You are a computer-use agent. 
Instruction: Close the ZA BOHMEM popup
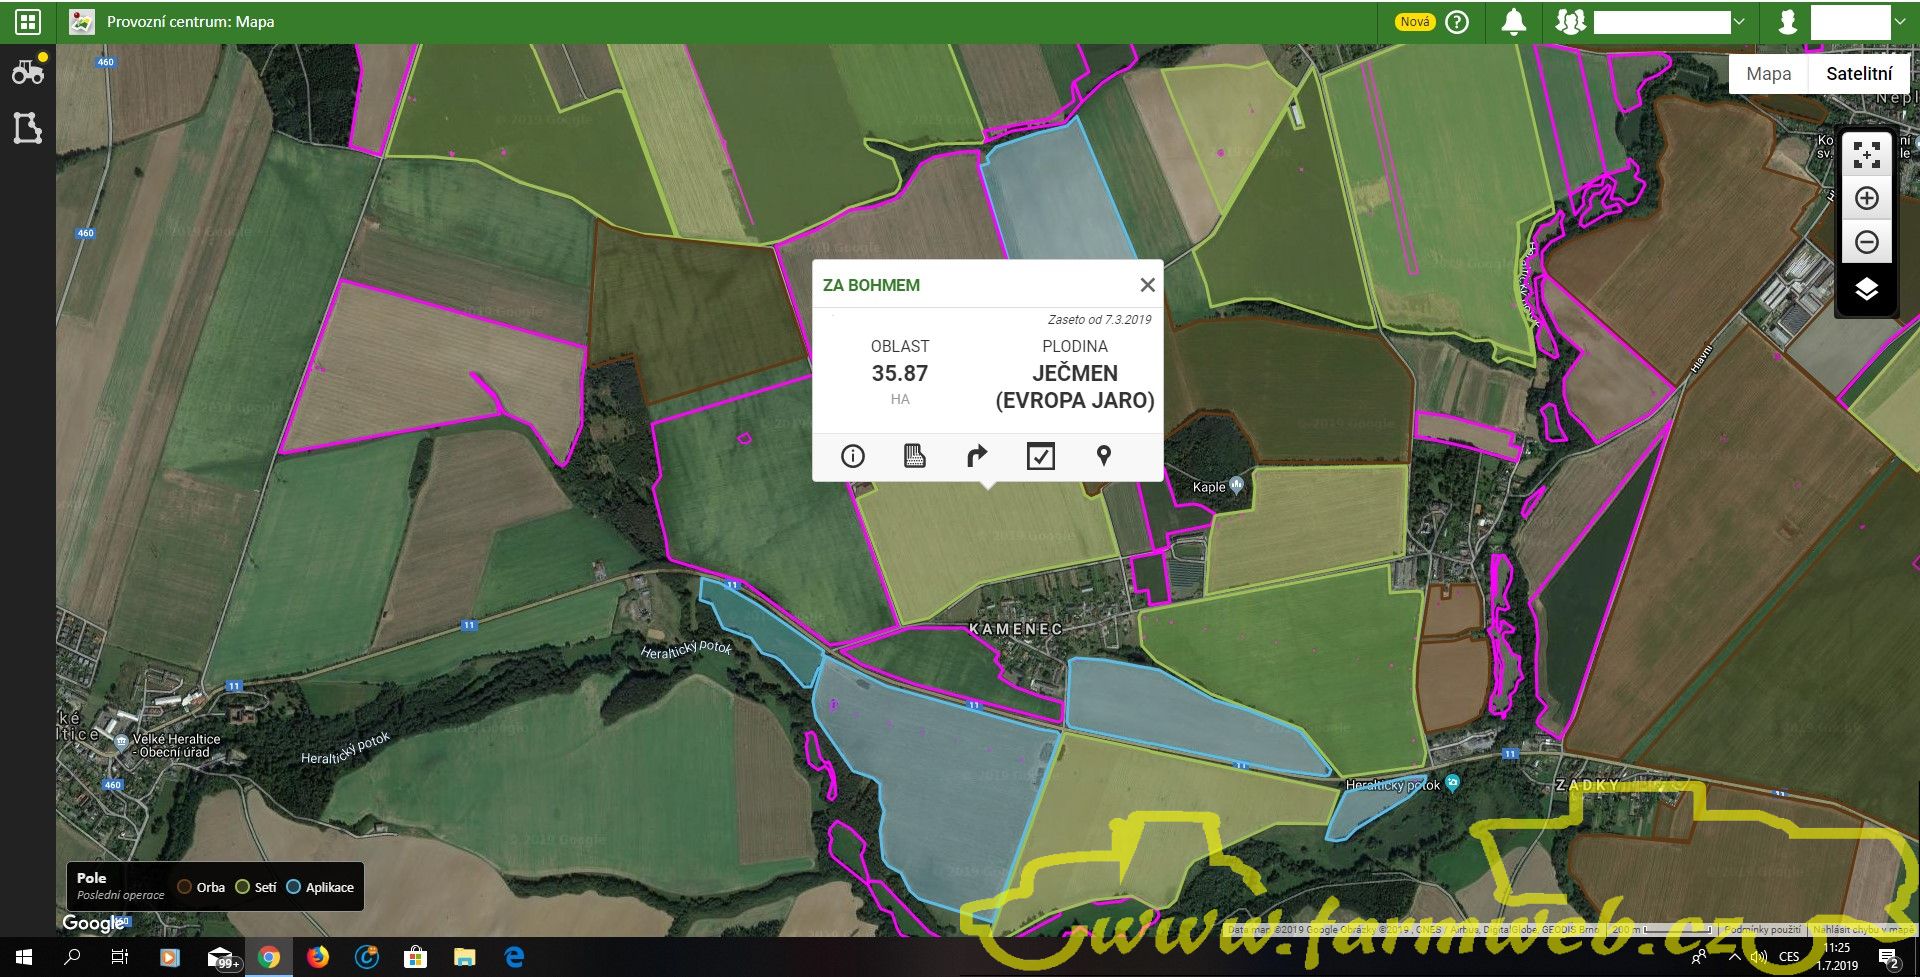1147,285
